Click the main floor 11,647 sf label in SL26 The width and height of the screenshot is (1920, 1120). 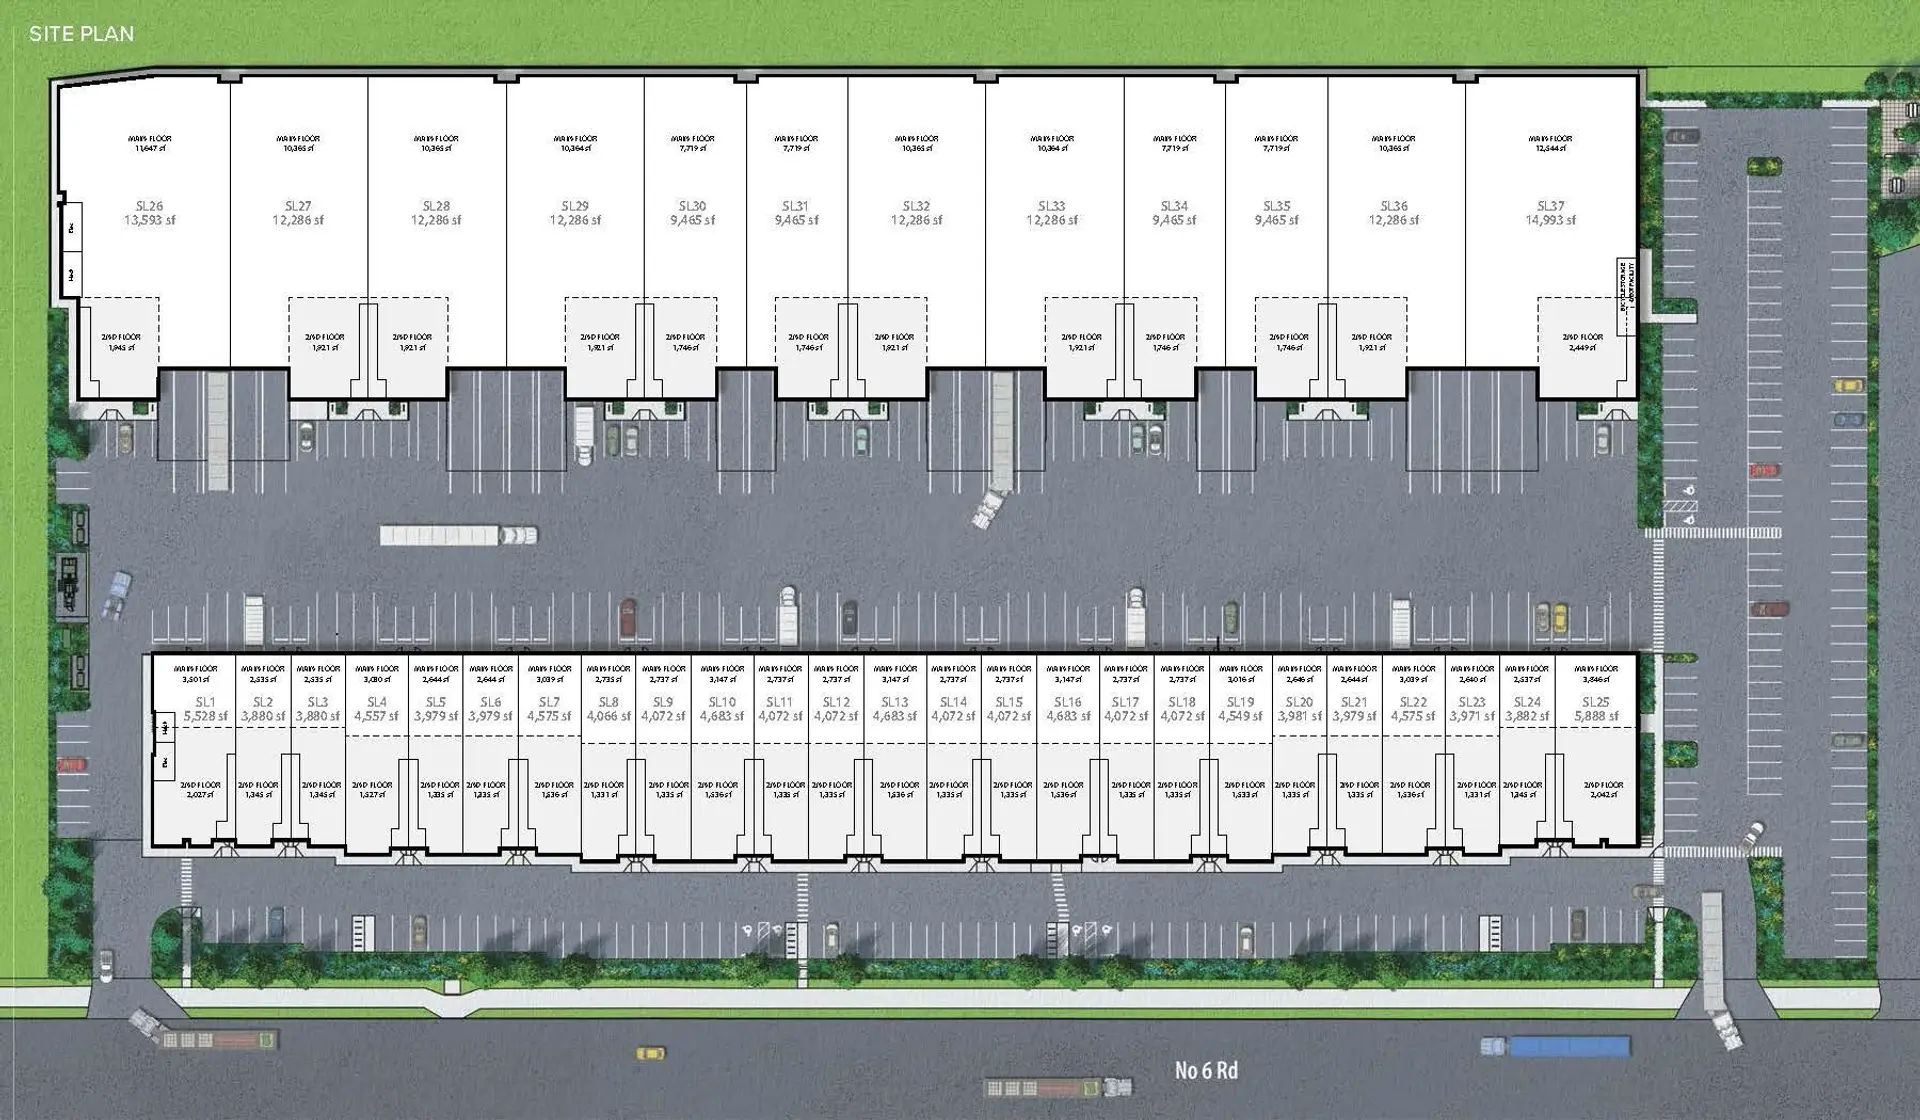pyautogui.click(x=149, y=143)
